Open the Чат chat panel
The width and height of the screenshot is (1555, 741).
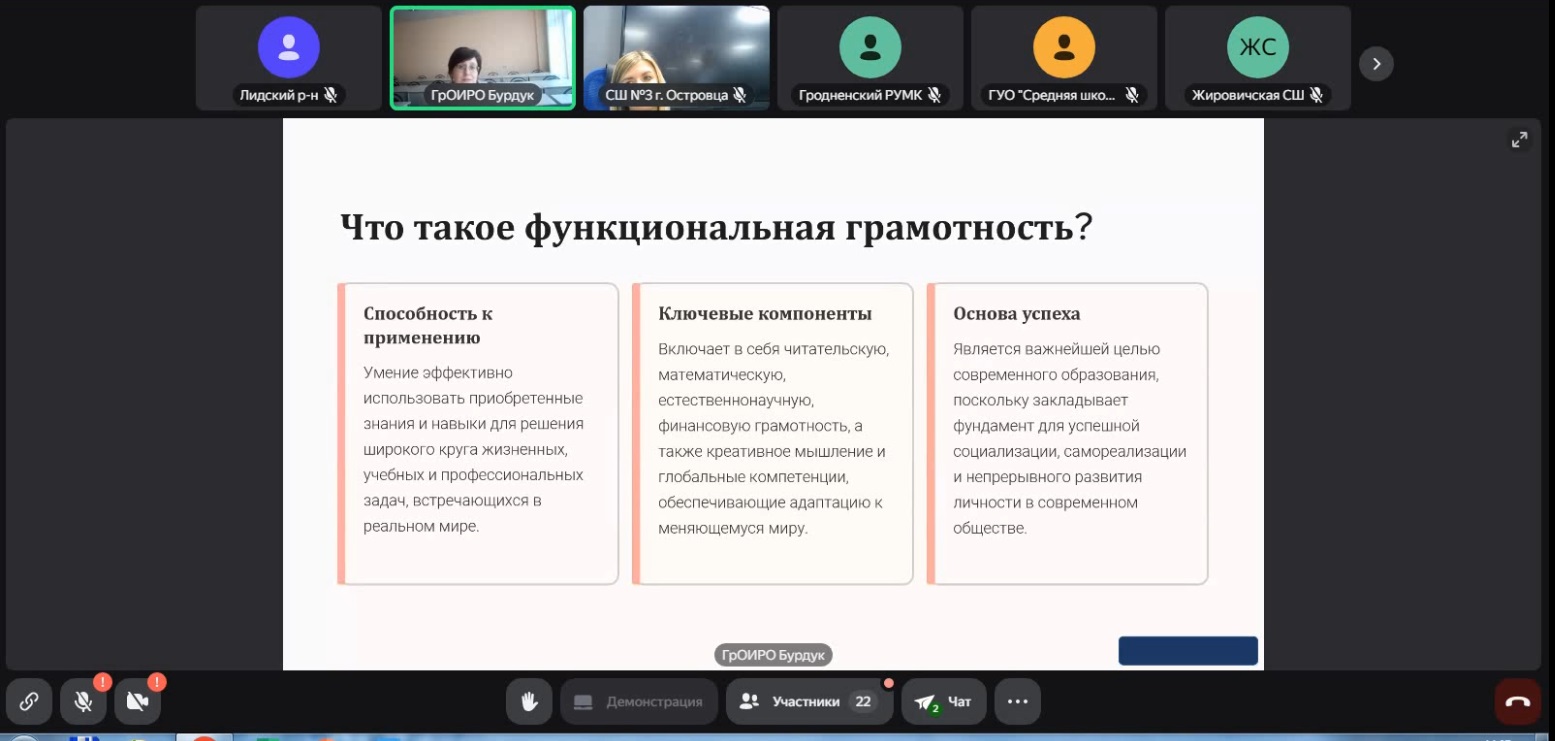pyautogui.click(x=943, y=701)
